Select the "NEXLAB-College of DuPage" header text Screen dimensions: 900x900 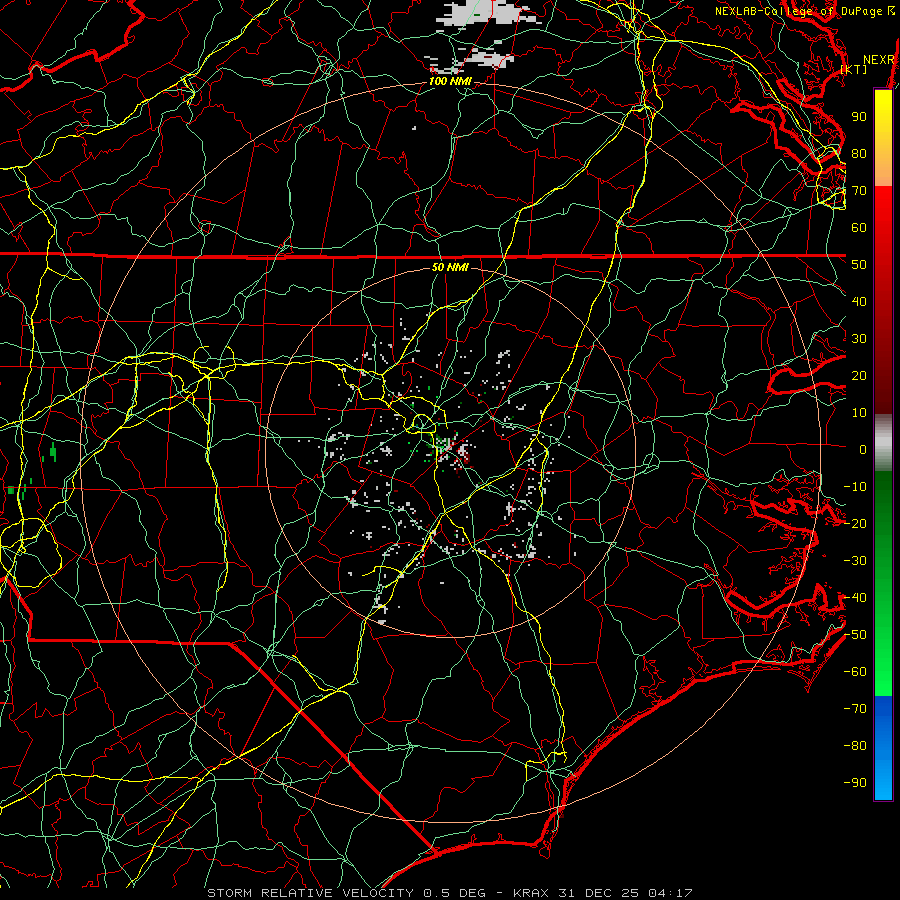tap(800, 11)
